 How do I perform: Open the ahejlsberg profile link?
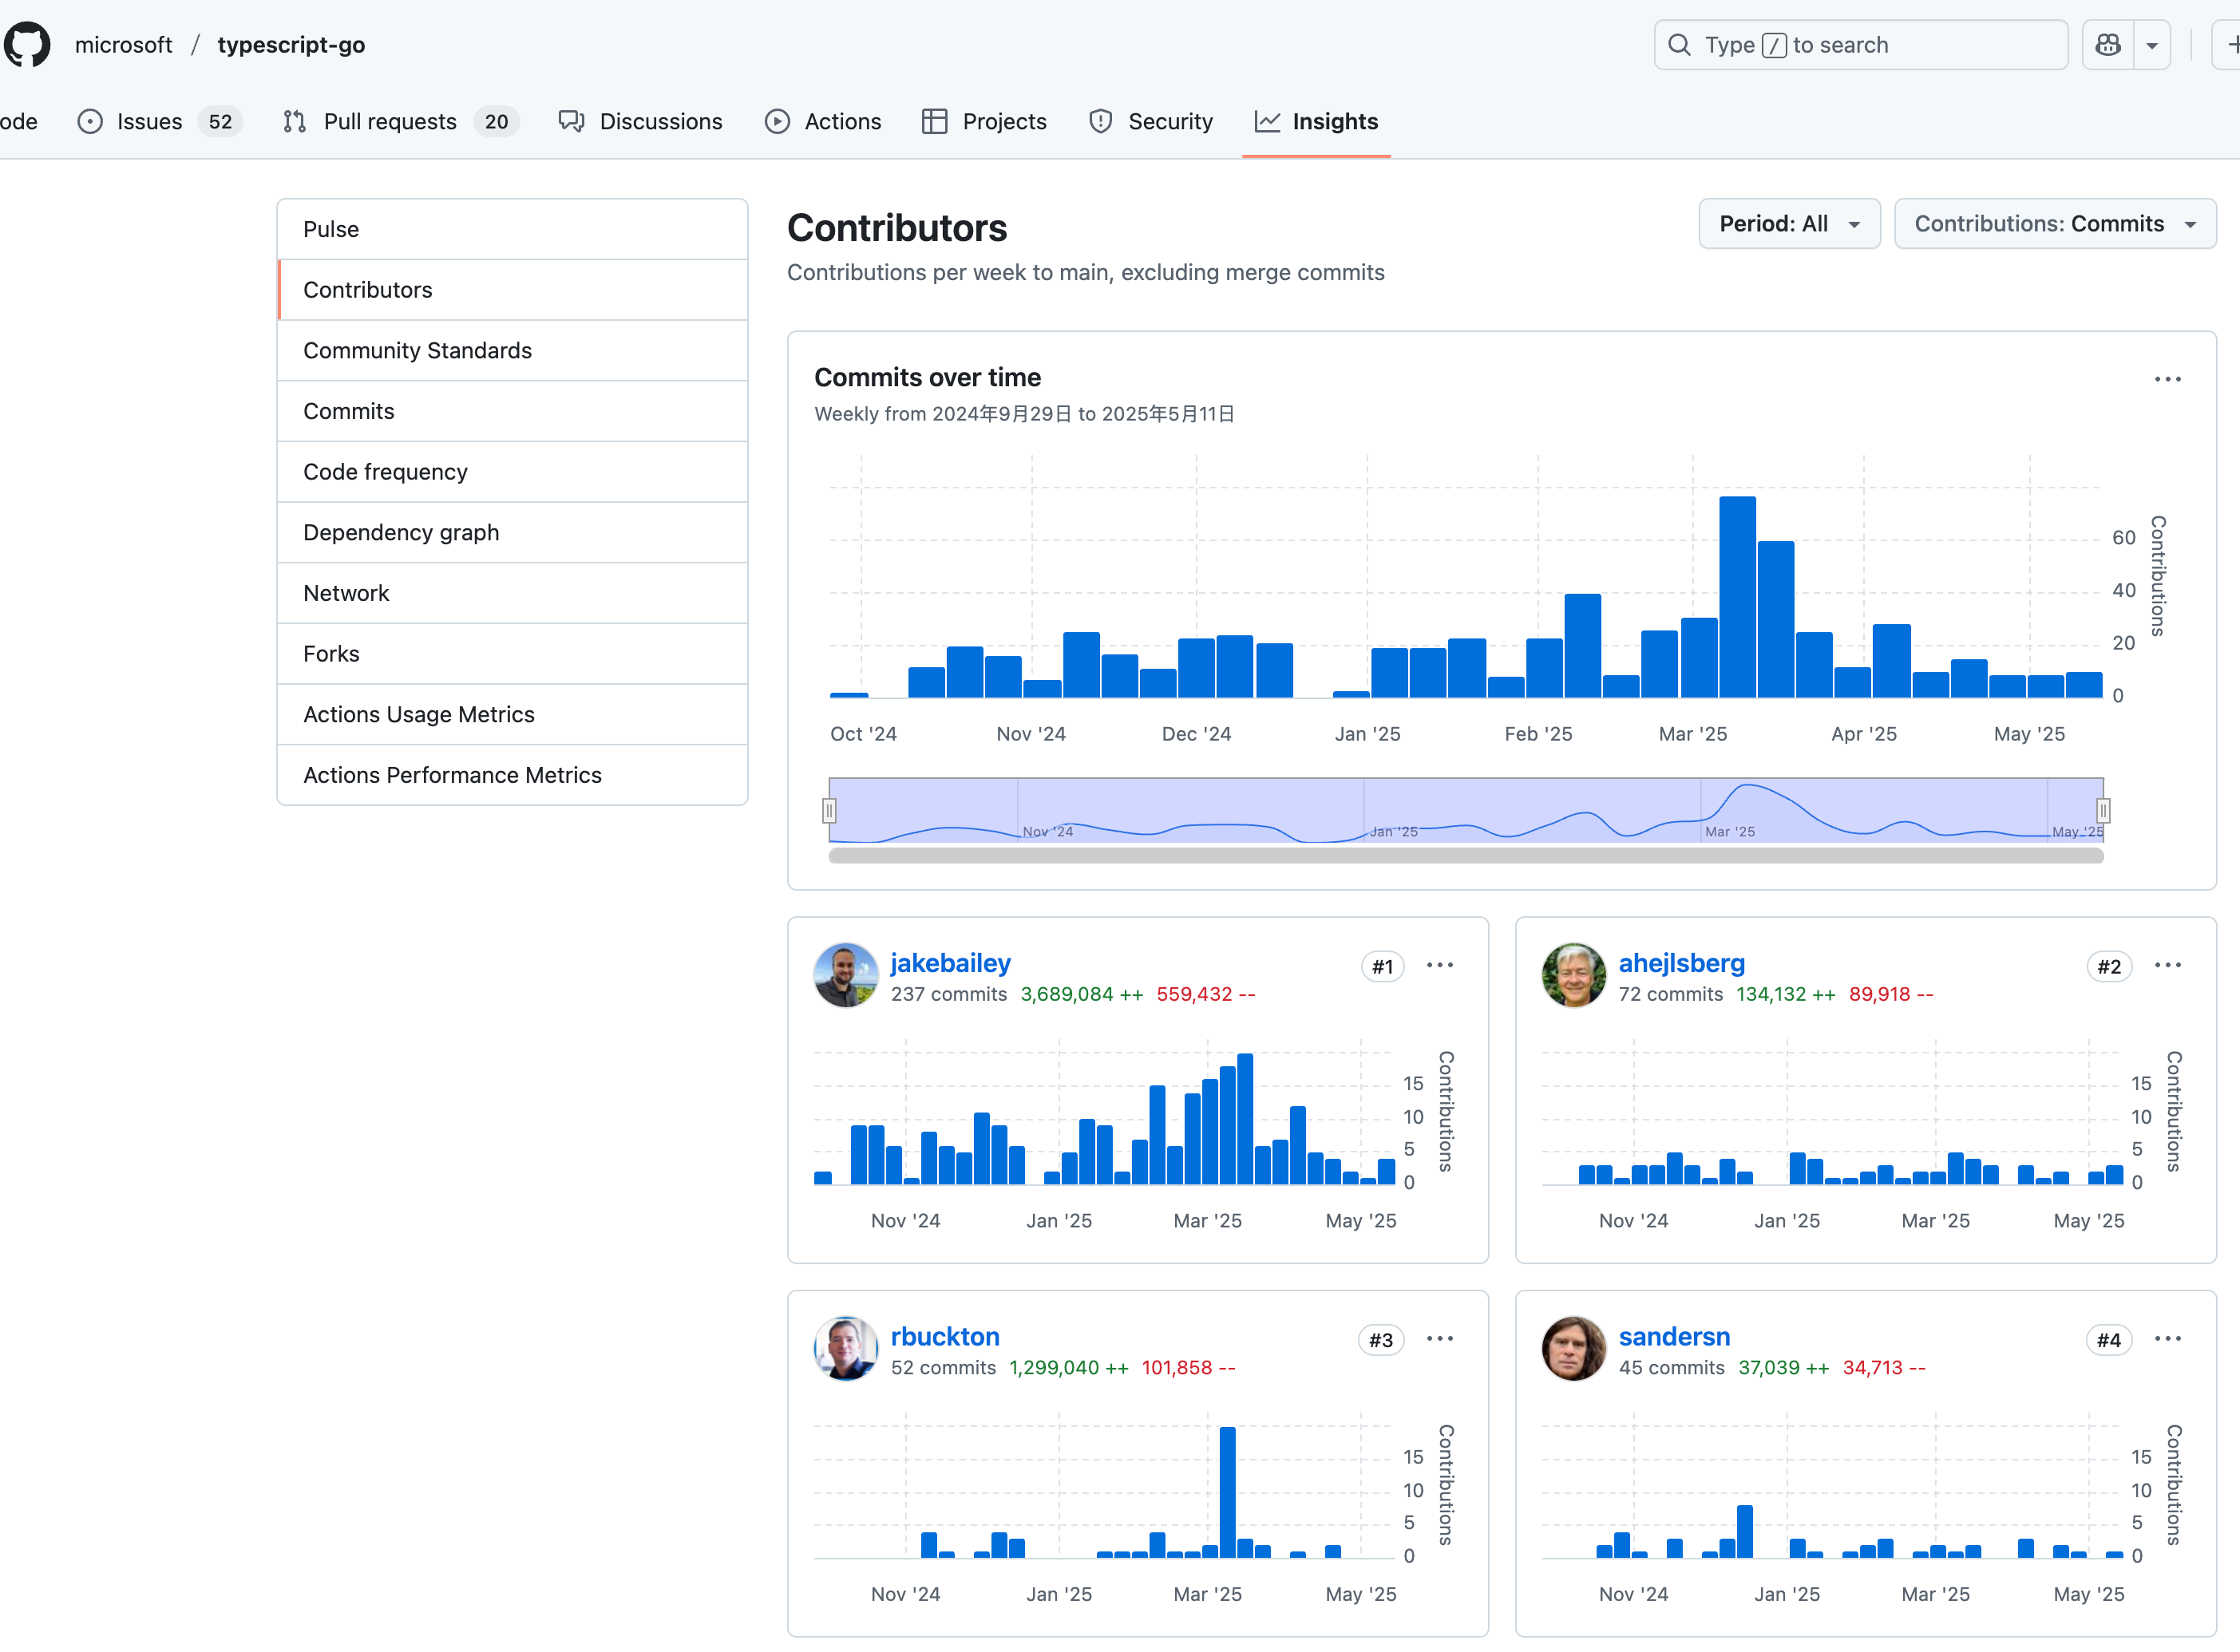[1681, 963]
